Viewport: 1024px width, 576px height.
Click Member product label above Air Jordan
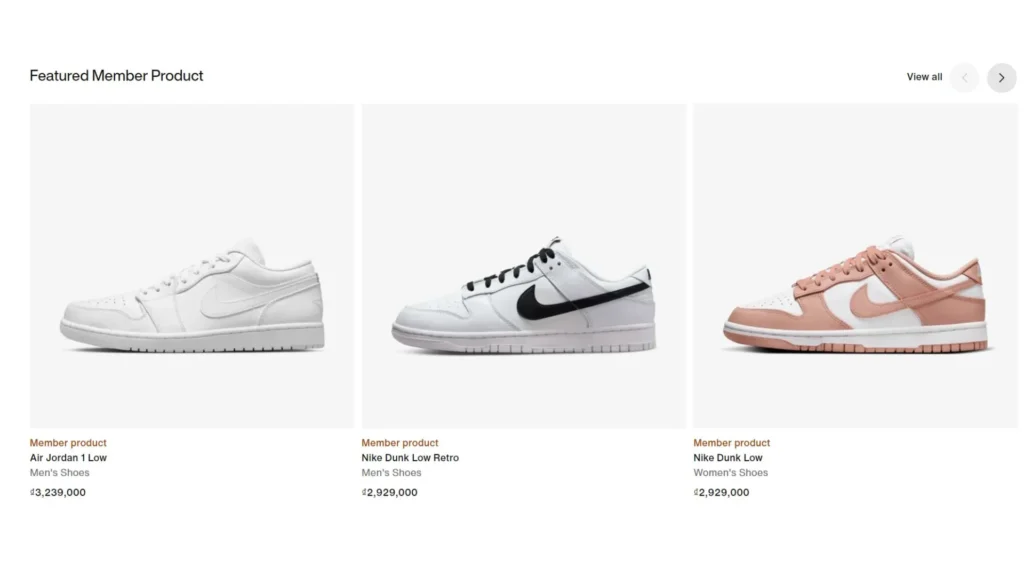[x=68, y=443]
